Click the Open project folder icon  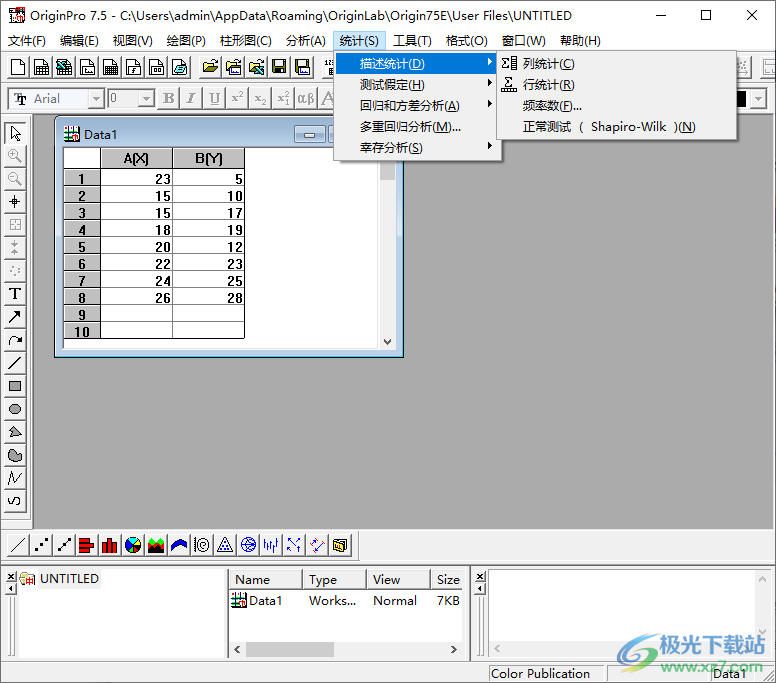coord(210,67)
